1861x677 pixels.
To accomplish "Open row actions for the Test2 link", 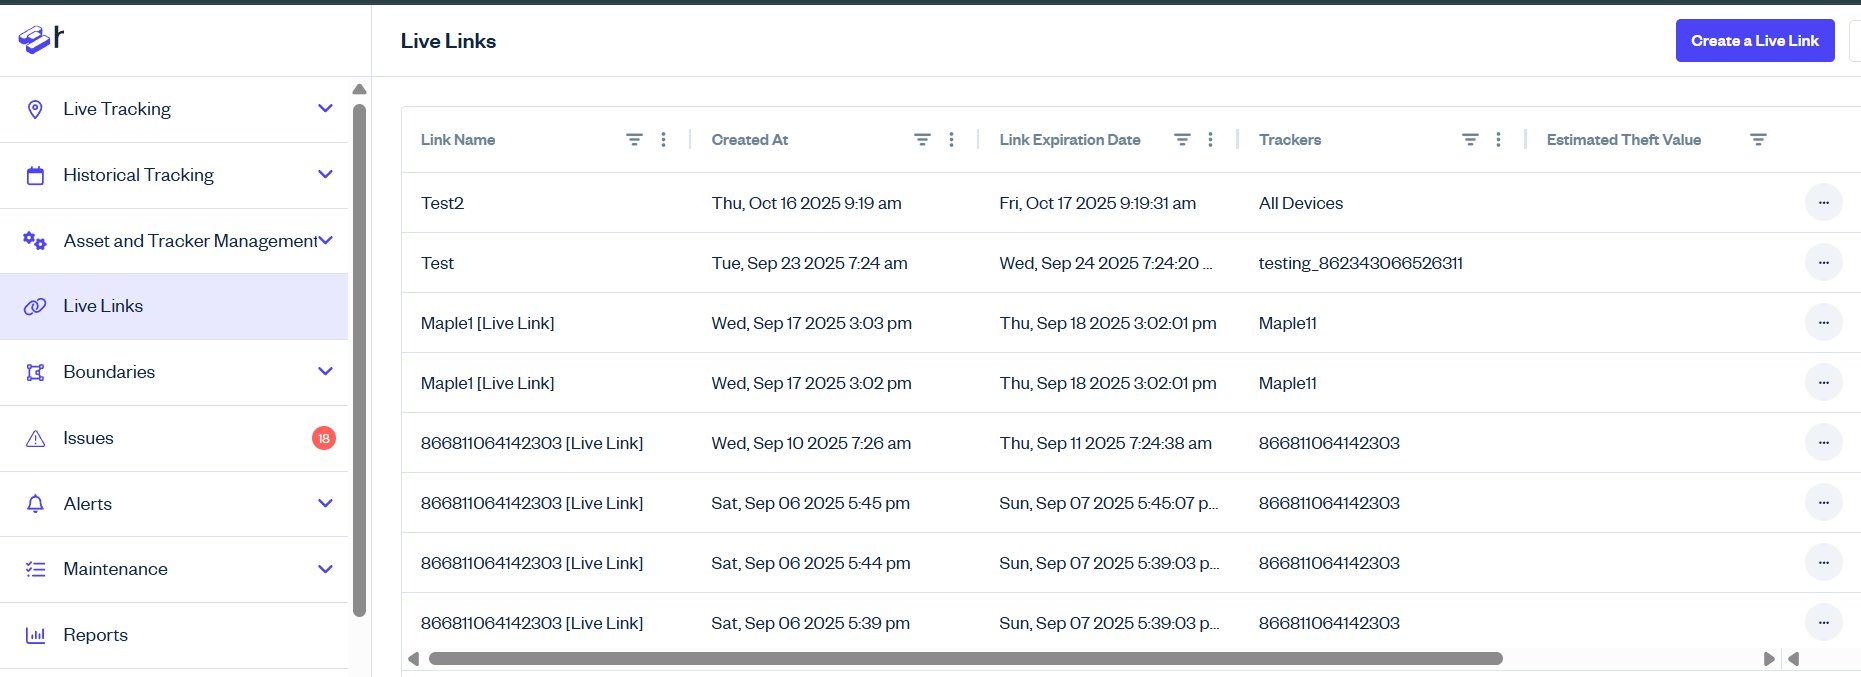I will click(x=1823, y=203).
